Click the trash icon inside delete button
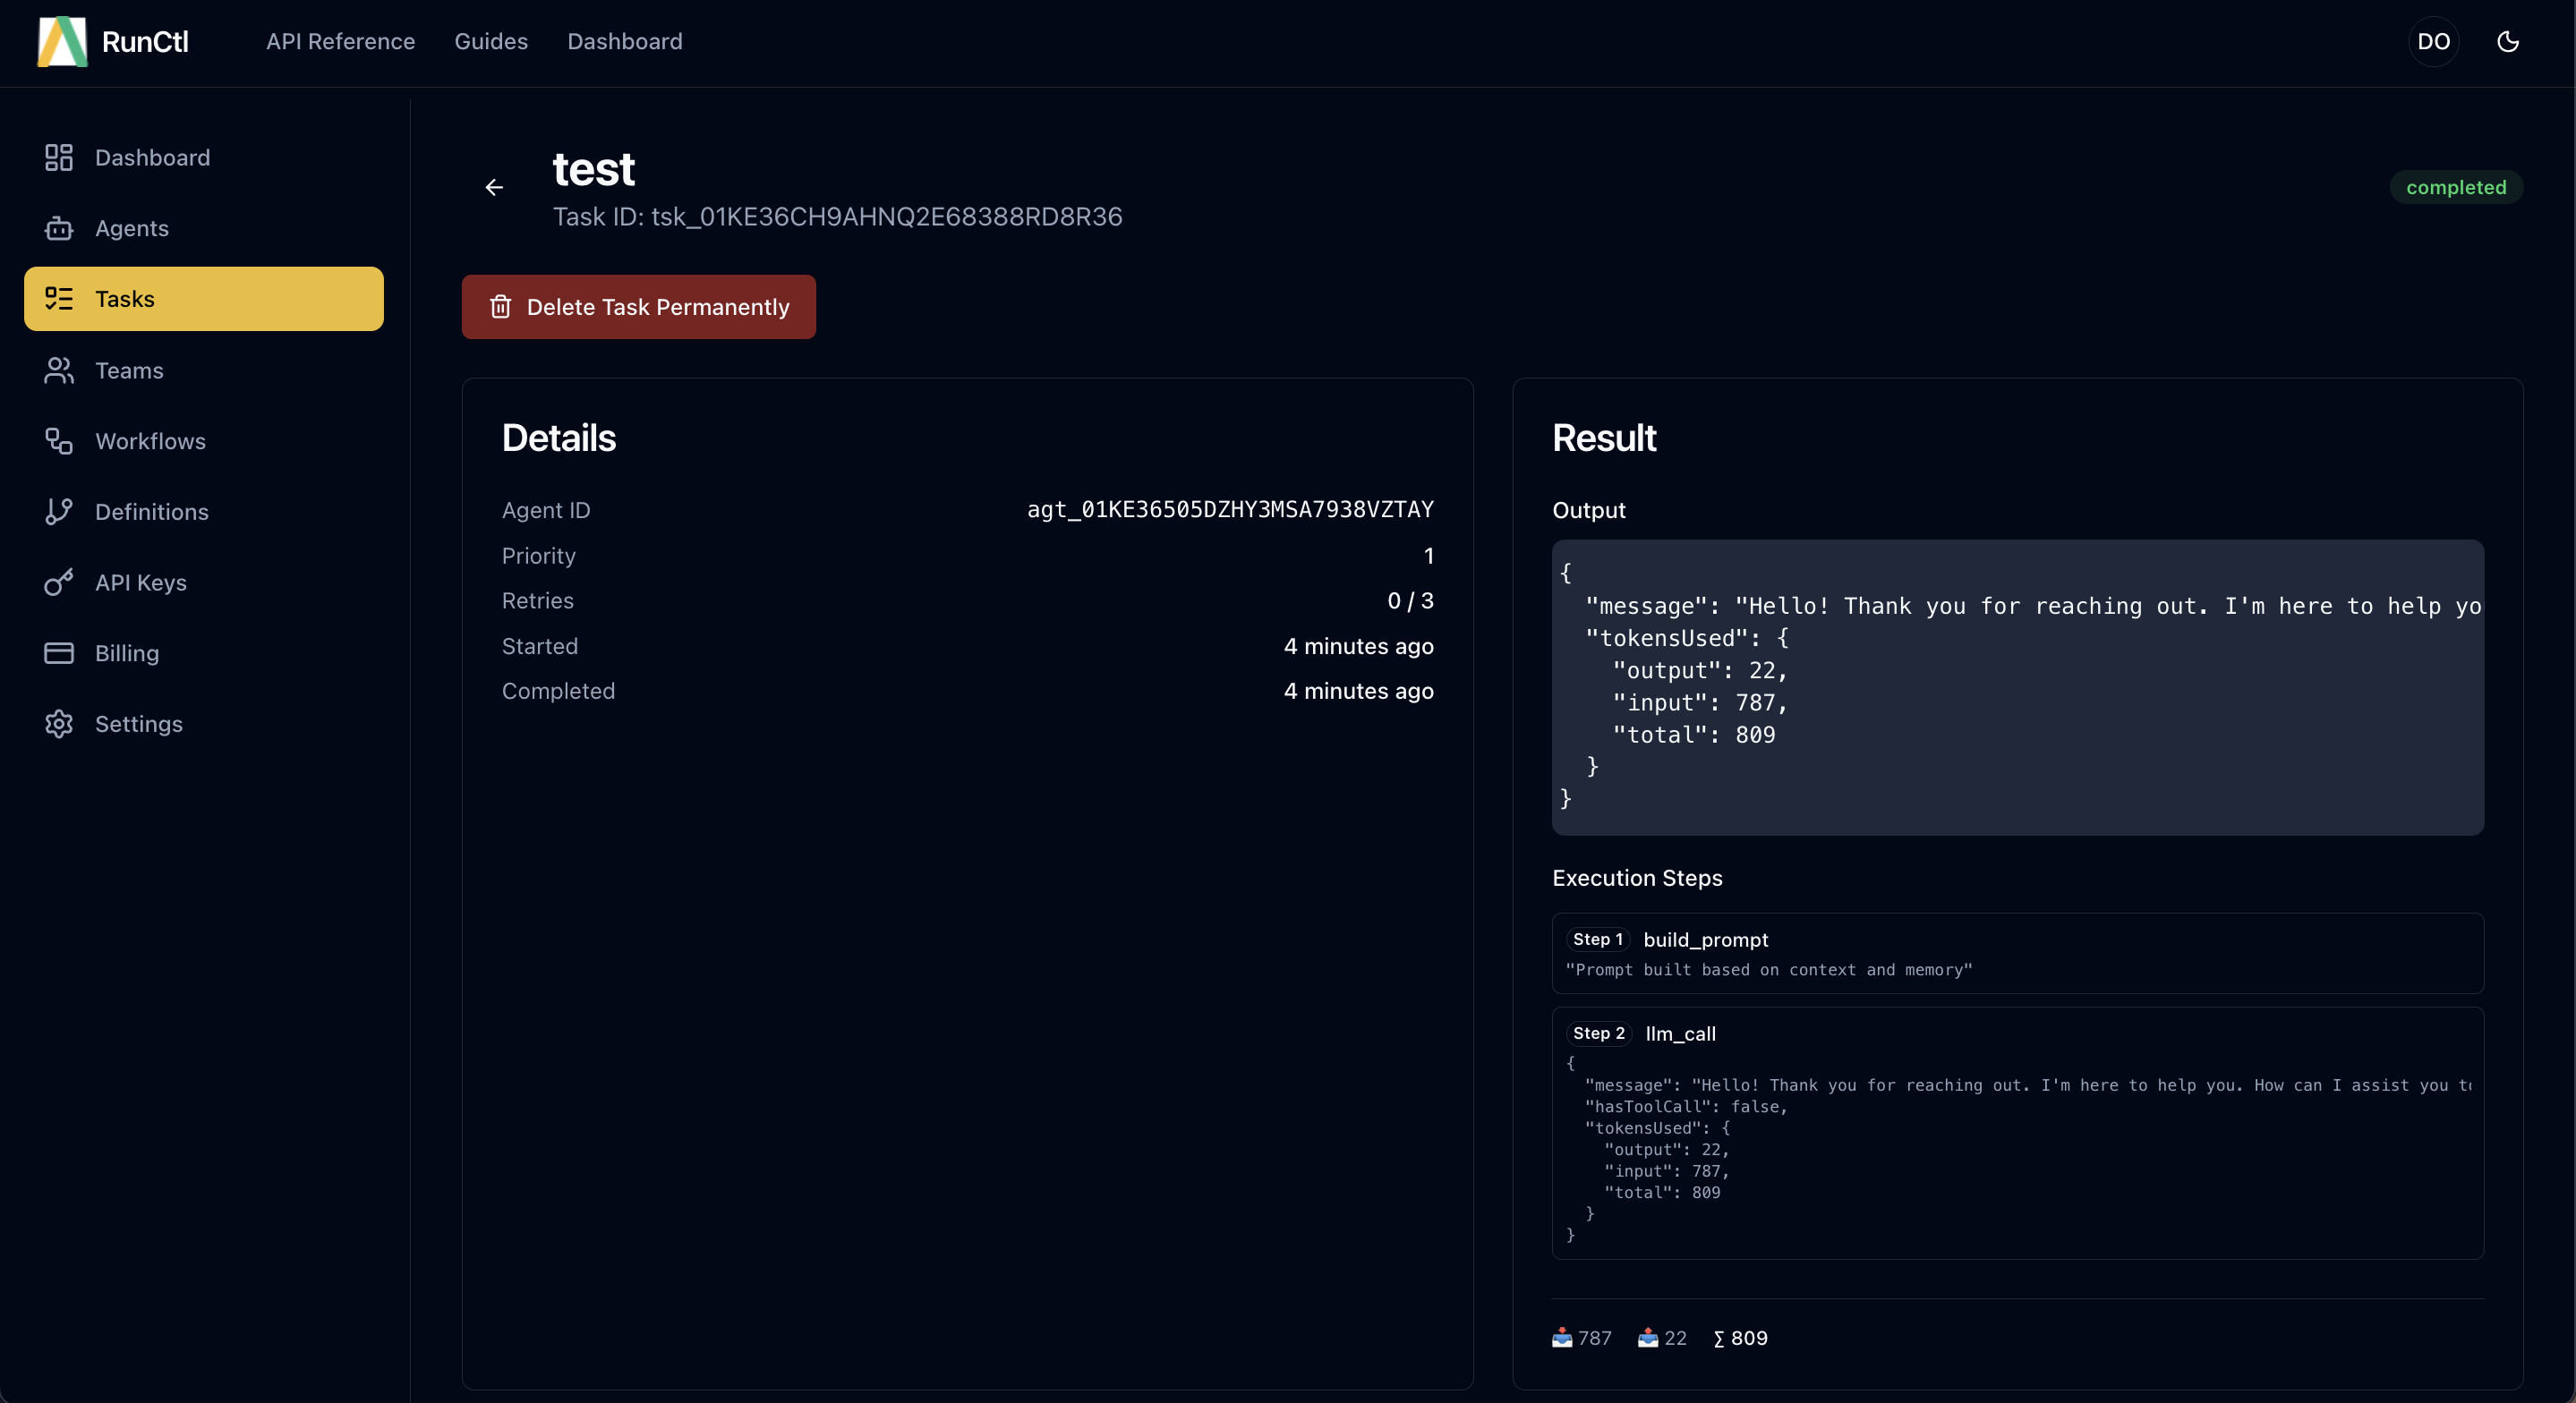 pyautogui.click(x=502, y=307)
